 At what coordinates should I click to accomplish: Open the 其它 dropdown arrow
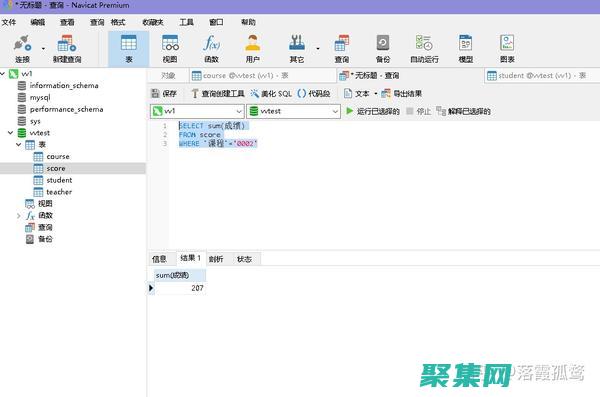point(318,49)
